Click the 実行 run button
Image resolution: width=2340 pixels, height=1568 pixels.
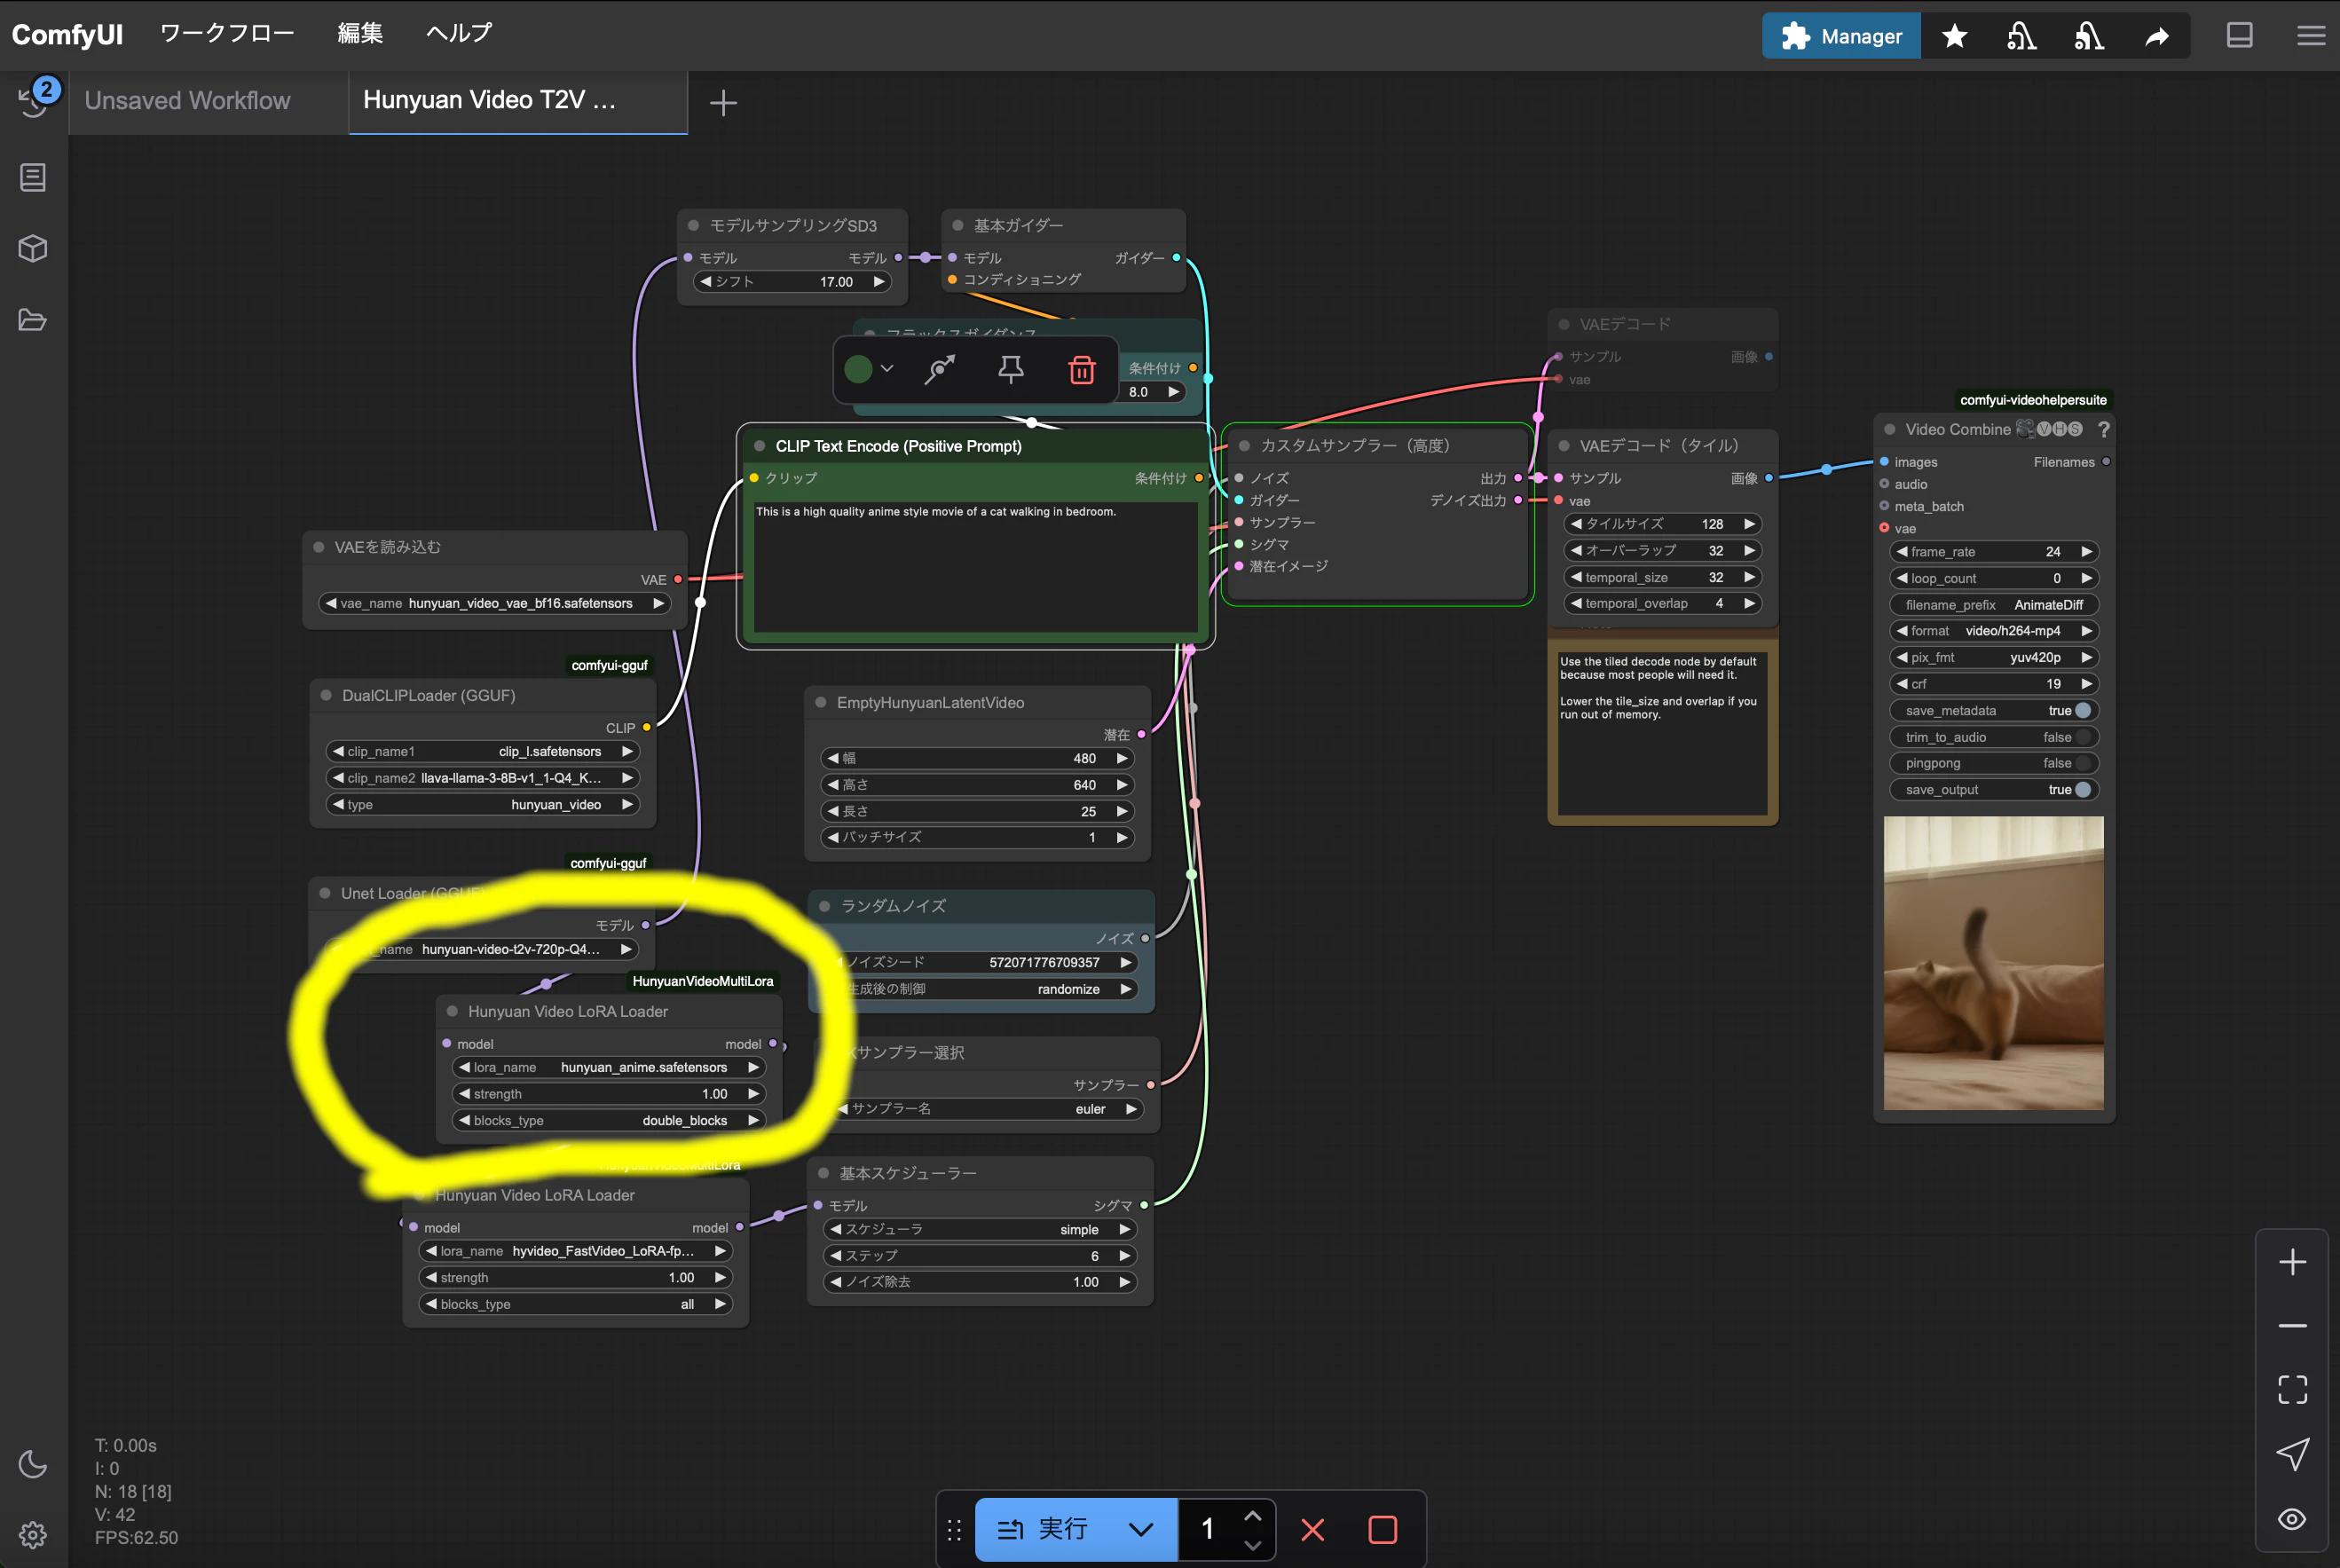pyautogui.click(x=1045, y=1529)
